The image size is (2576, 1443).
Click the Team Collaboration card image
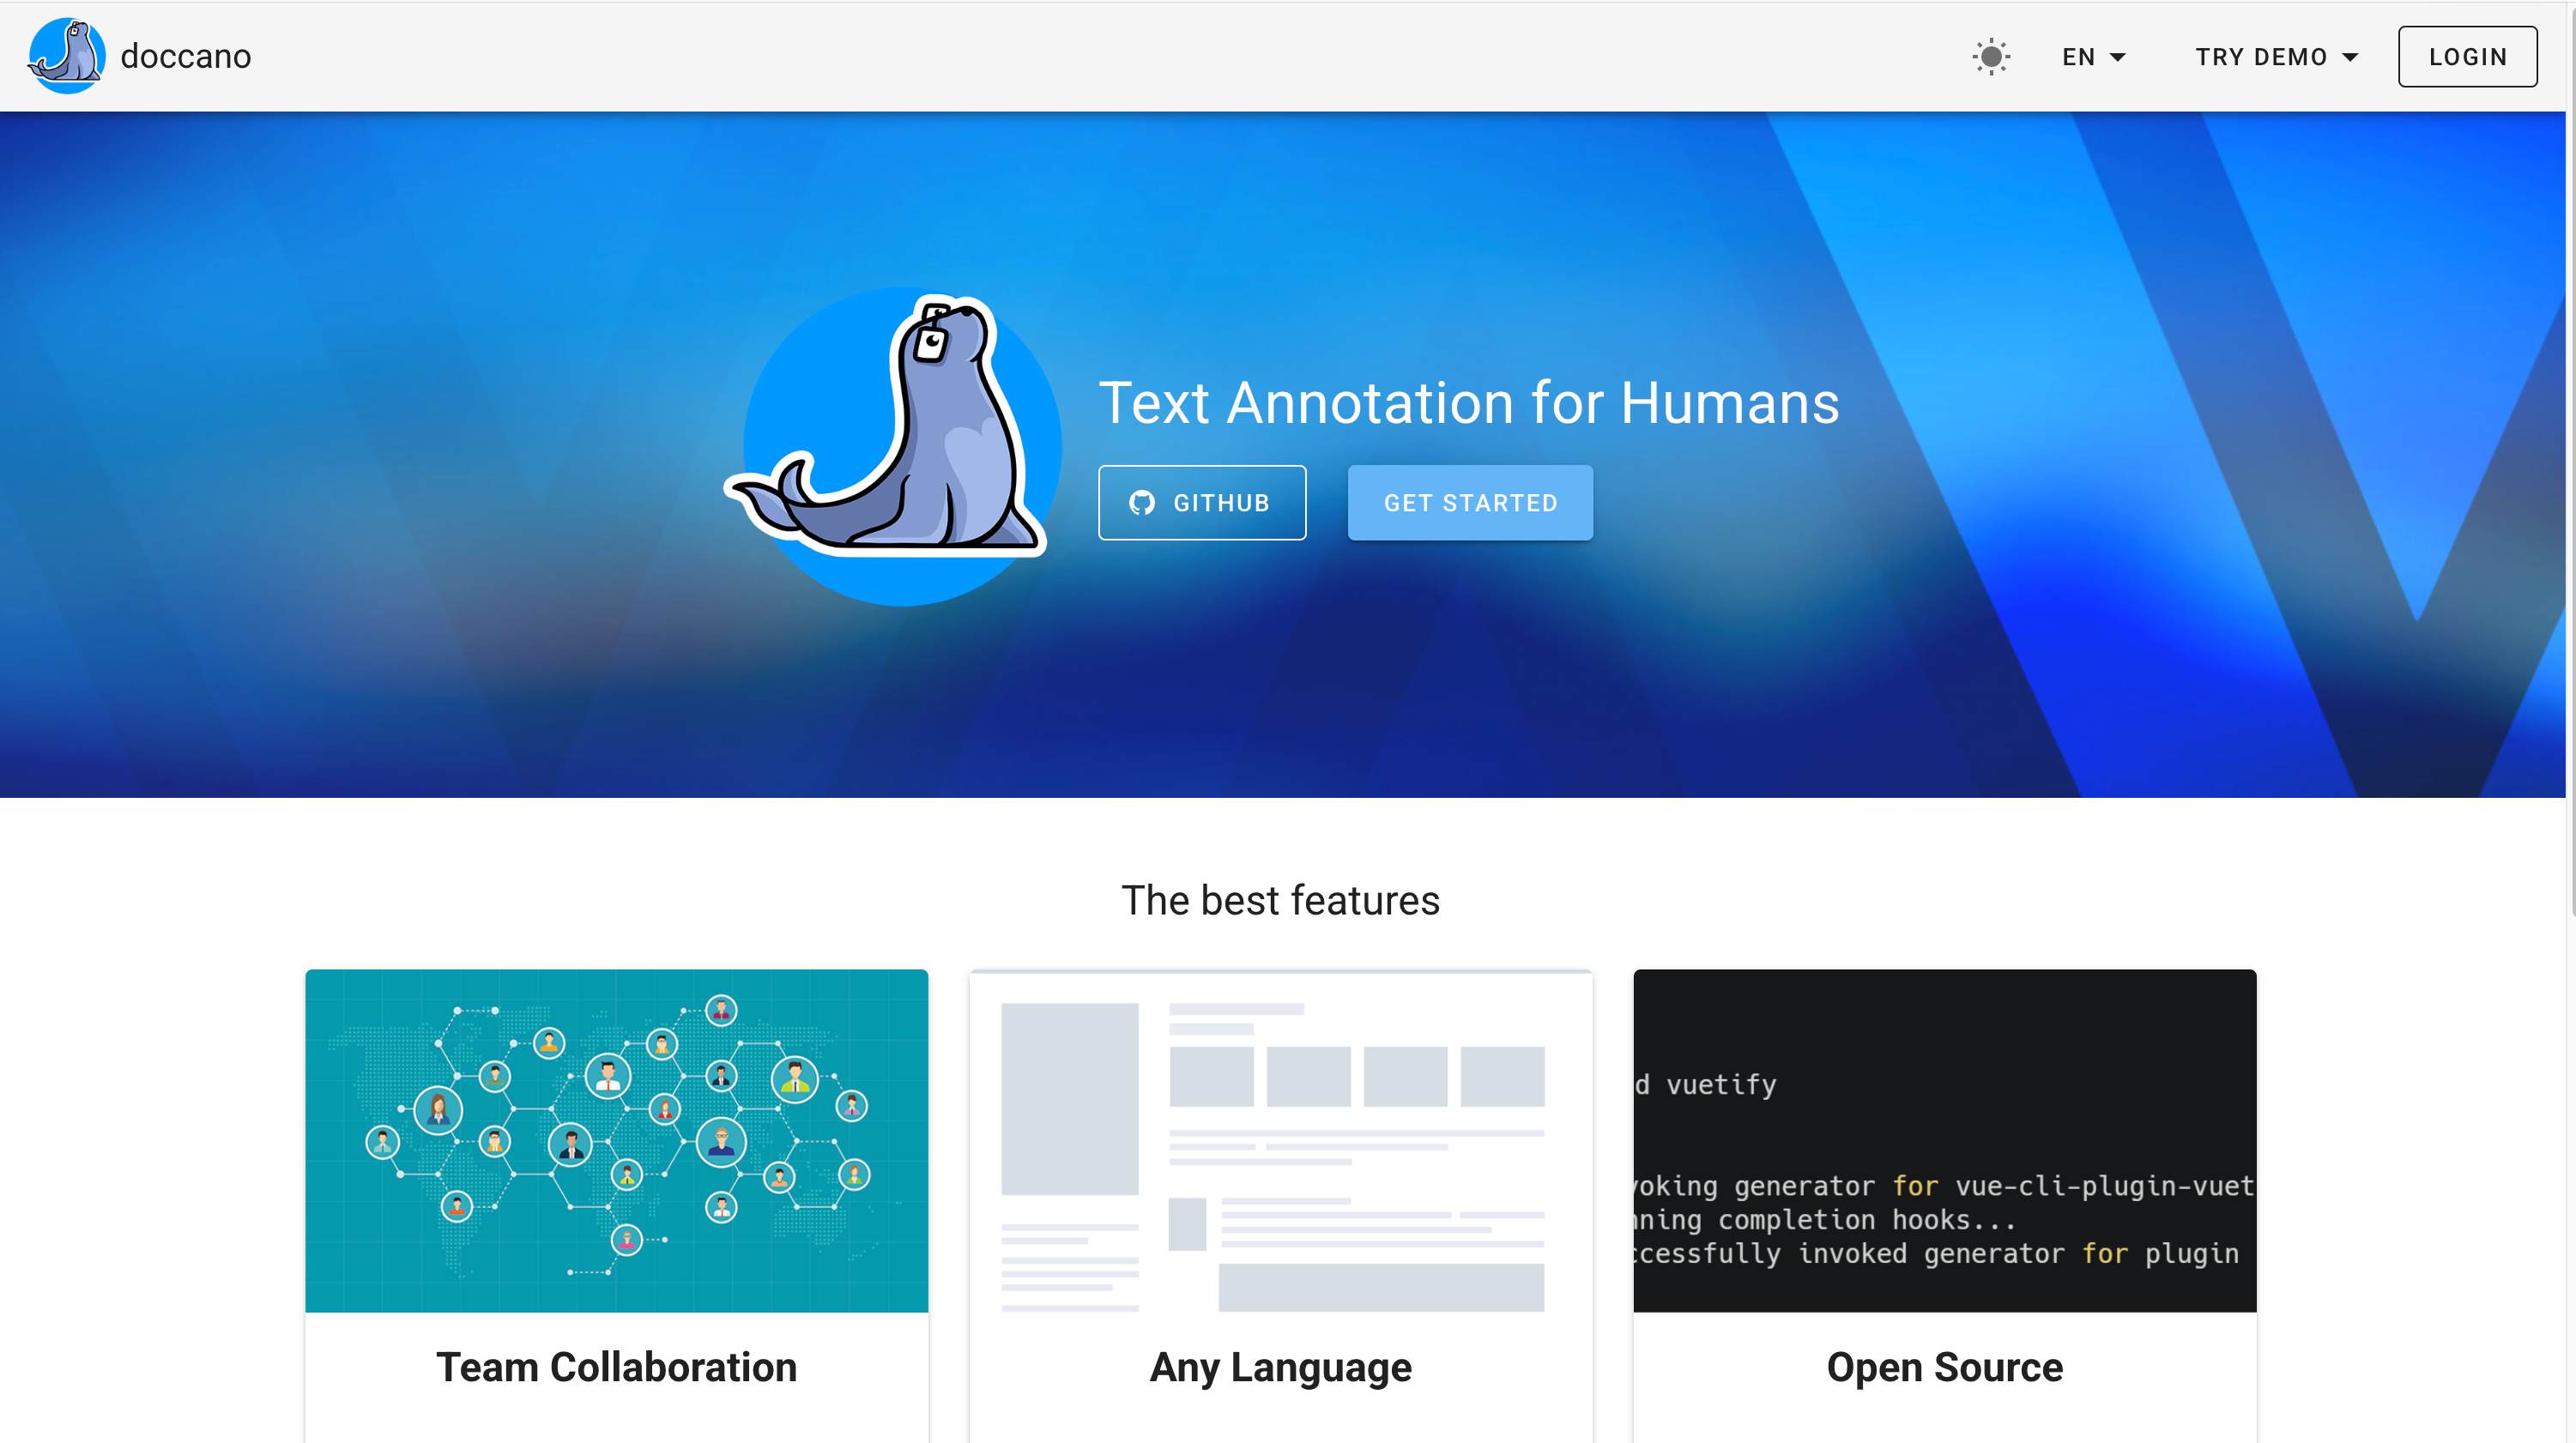(x=617, y=1141)
